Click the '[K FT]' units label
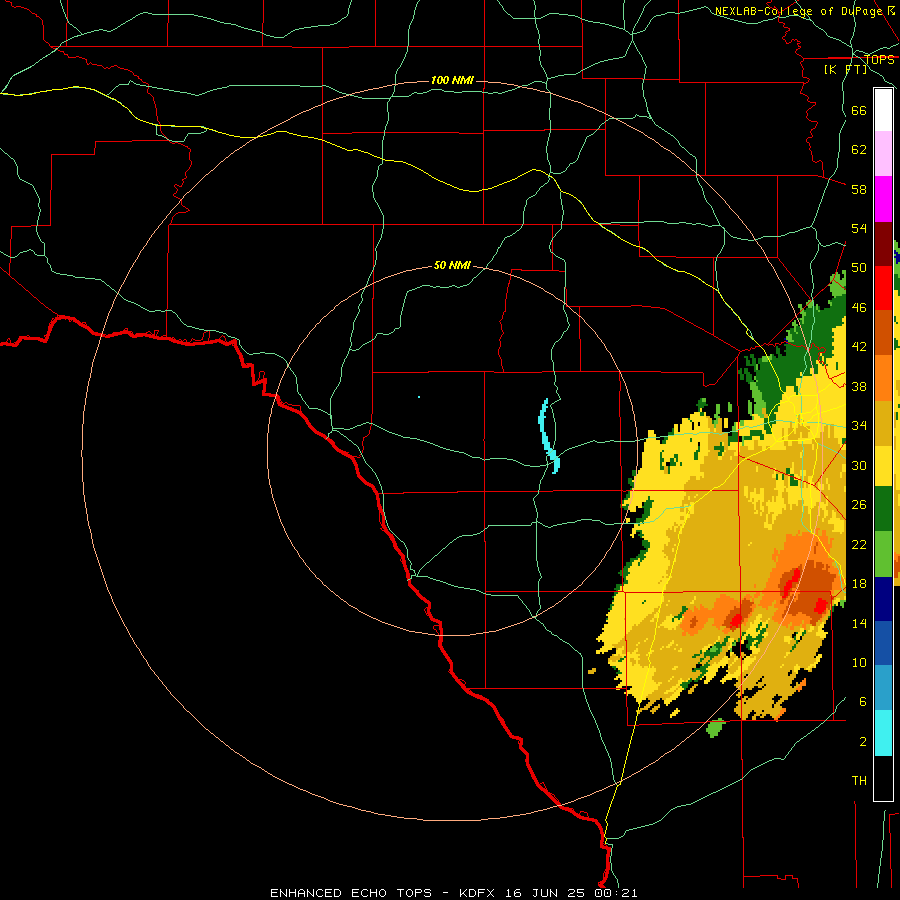The width and height of the screenshot is (900, 900). pyautogui.click(x=845, y=69)
